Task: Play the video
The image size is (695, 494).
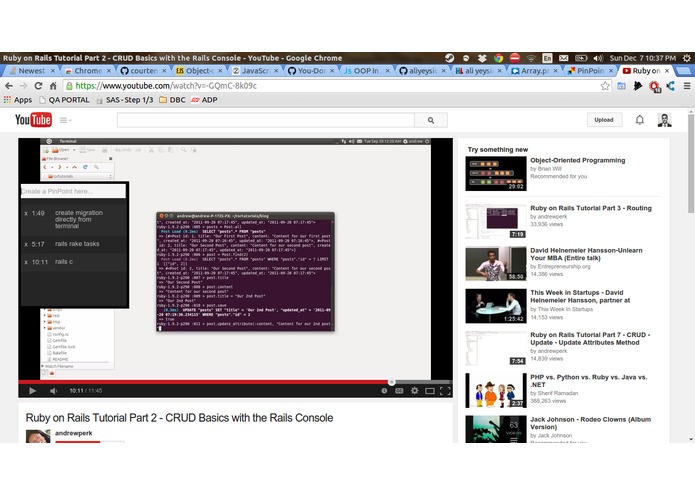Action: 32,391
